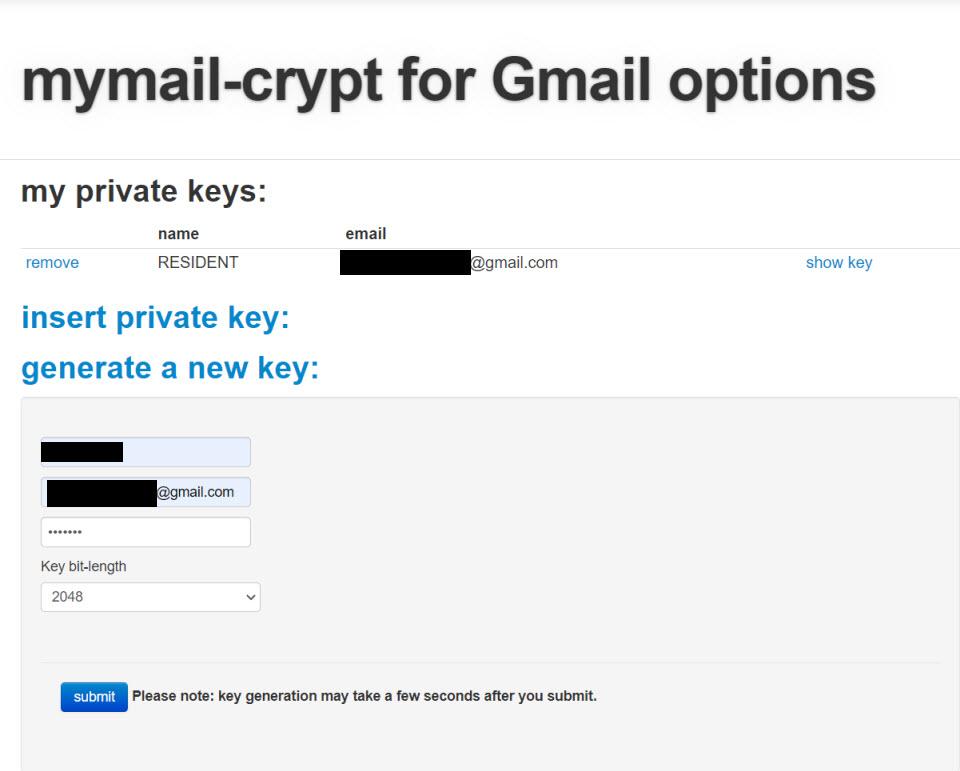Click the dropdown chevron beside 2048
Viewport: 960px width, 771px height.
click(247, 596)
